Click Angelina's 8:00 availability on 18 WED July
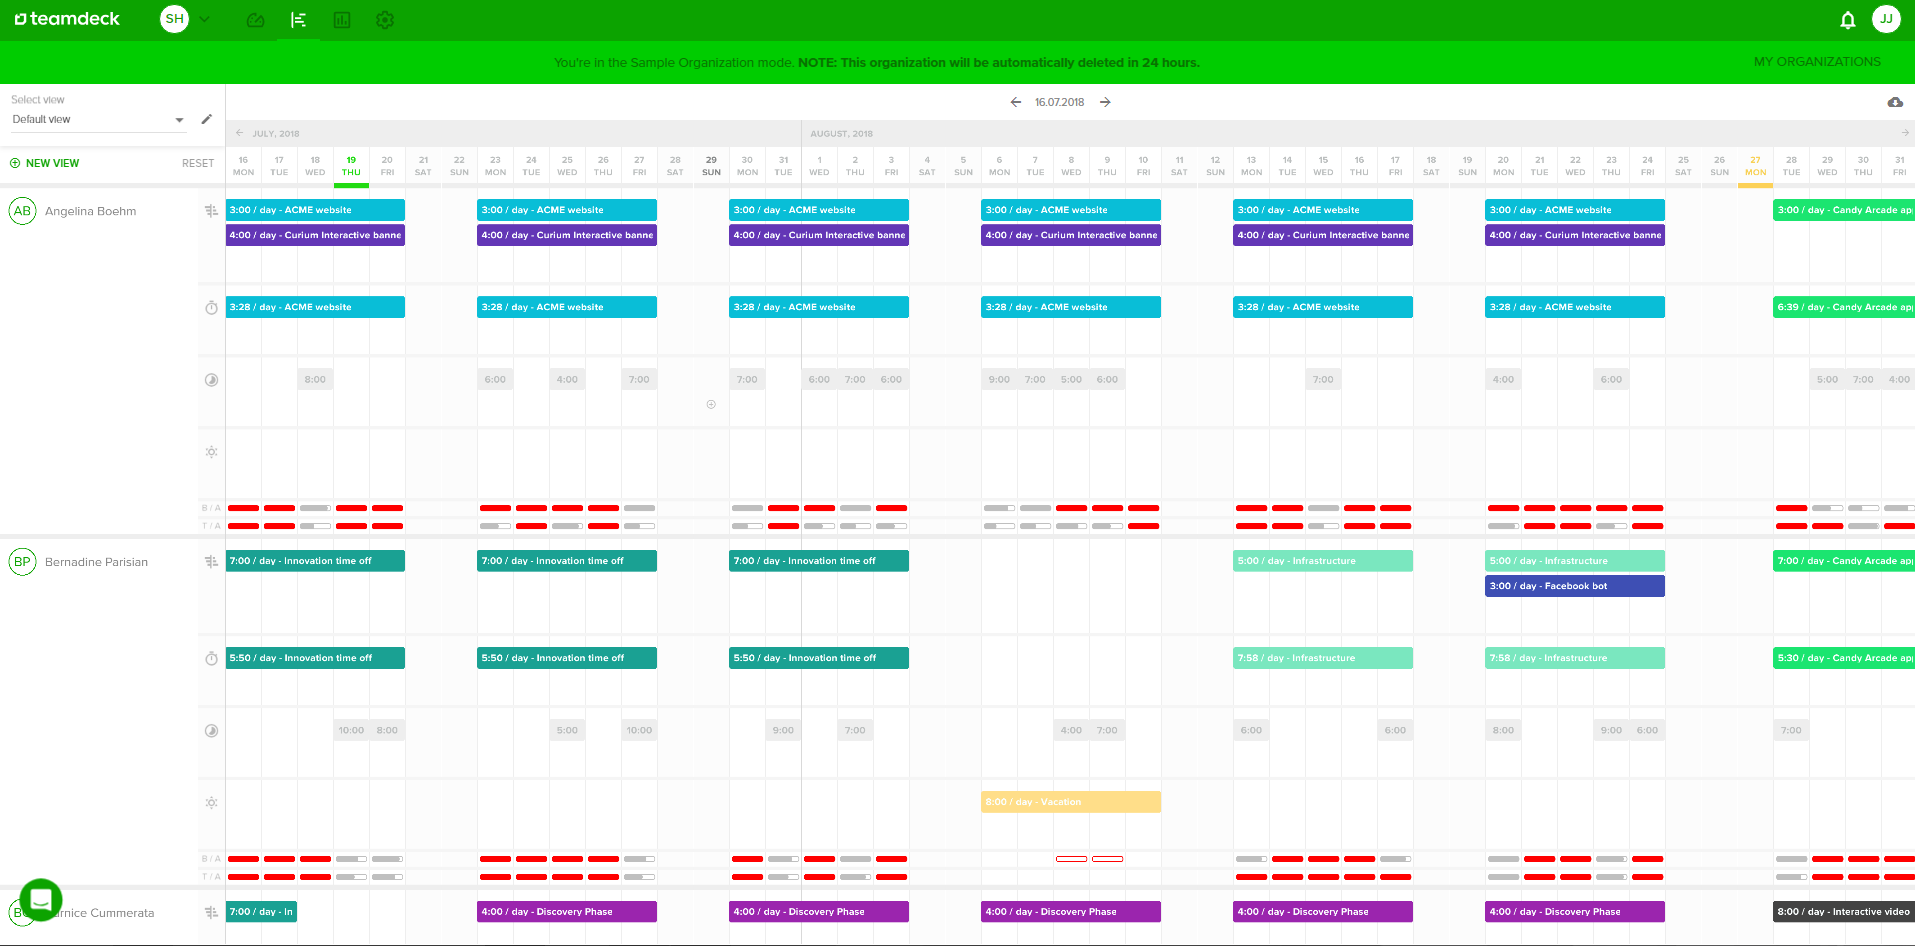The width and height of the screenshot is (1915, 946). pyautogui.click(x=315, y=380)
